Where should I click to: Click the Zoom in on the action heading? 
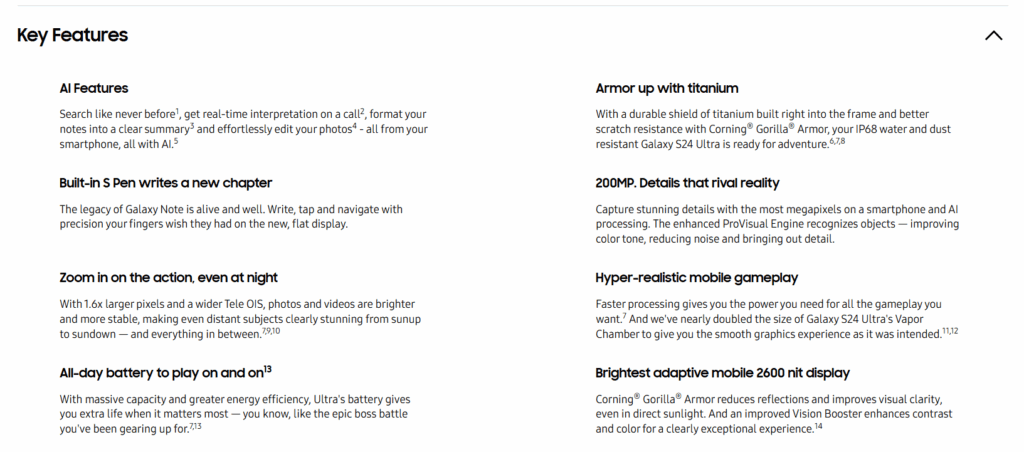pos(169,277)
